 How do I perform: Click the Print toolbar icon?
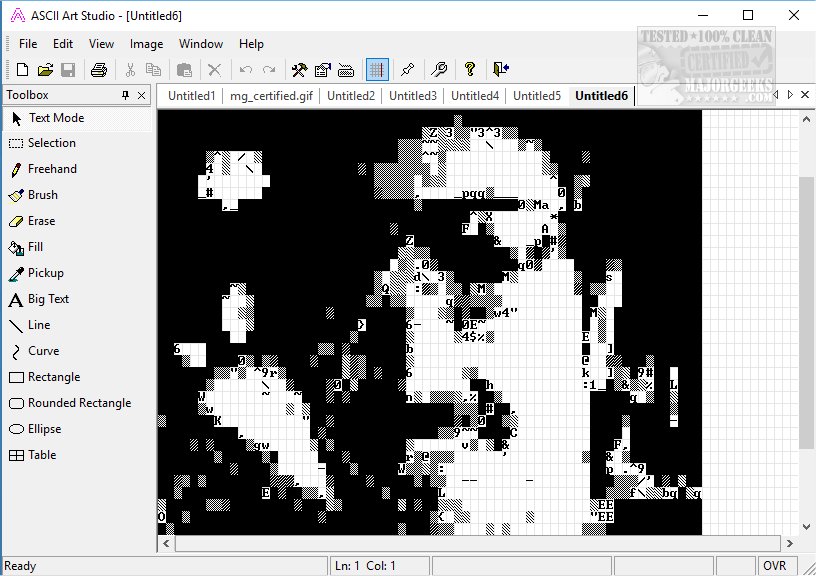(x=99, y=69)
